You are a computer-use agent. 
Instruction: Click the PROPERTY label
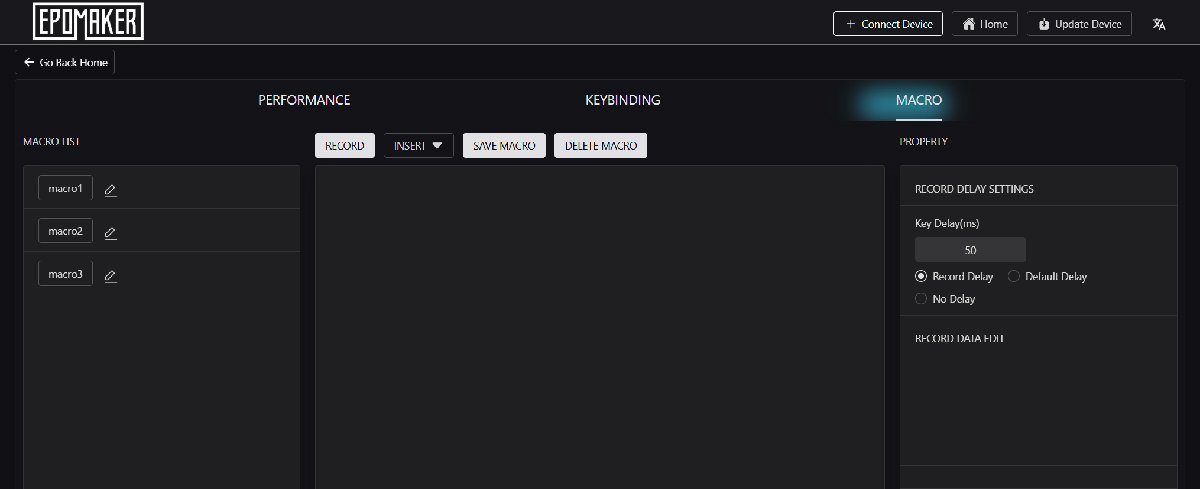[924, 142]
